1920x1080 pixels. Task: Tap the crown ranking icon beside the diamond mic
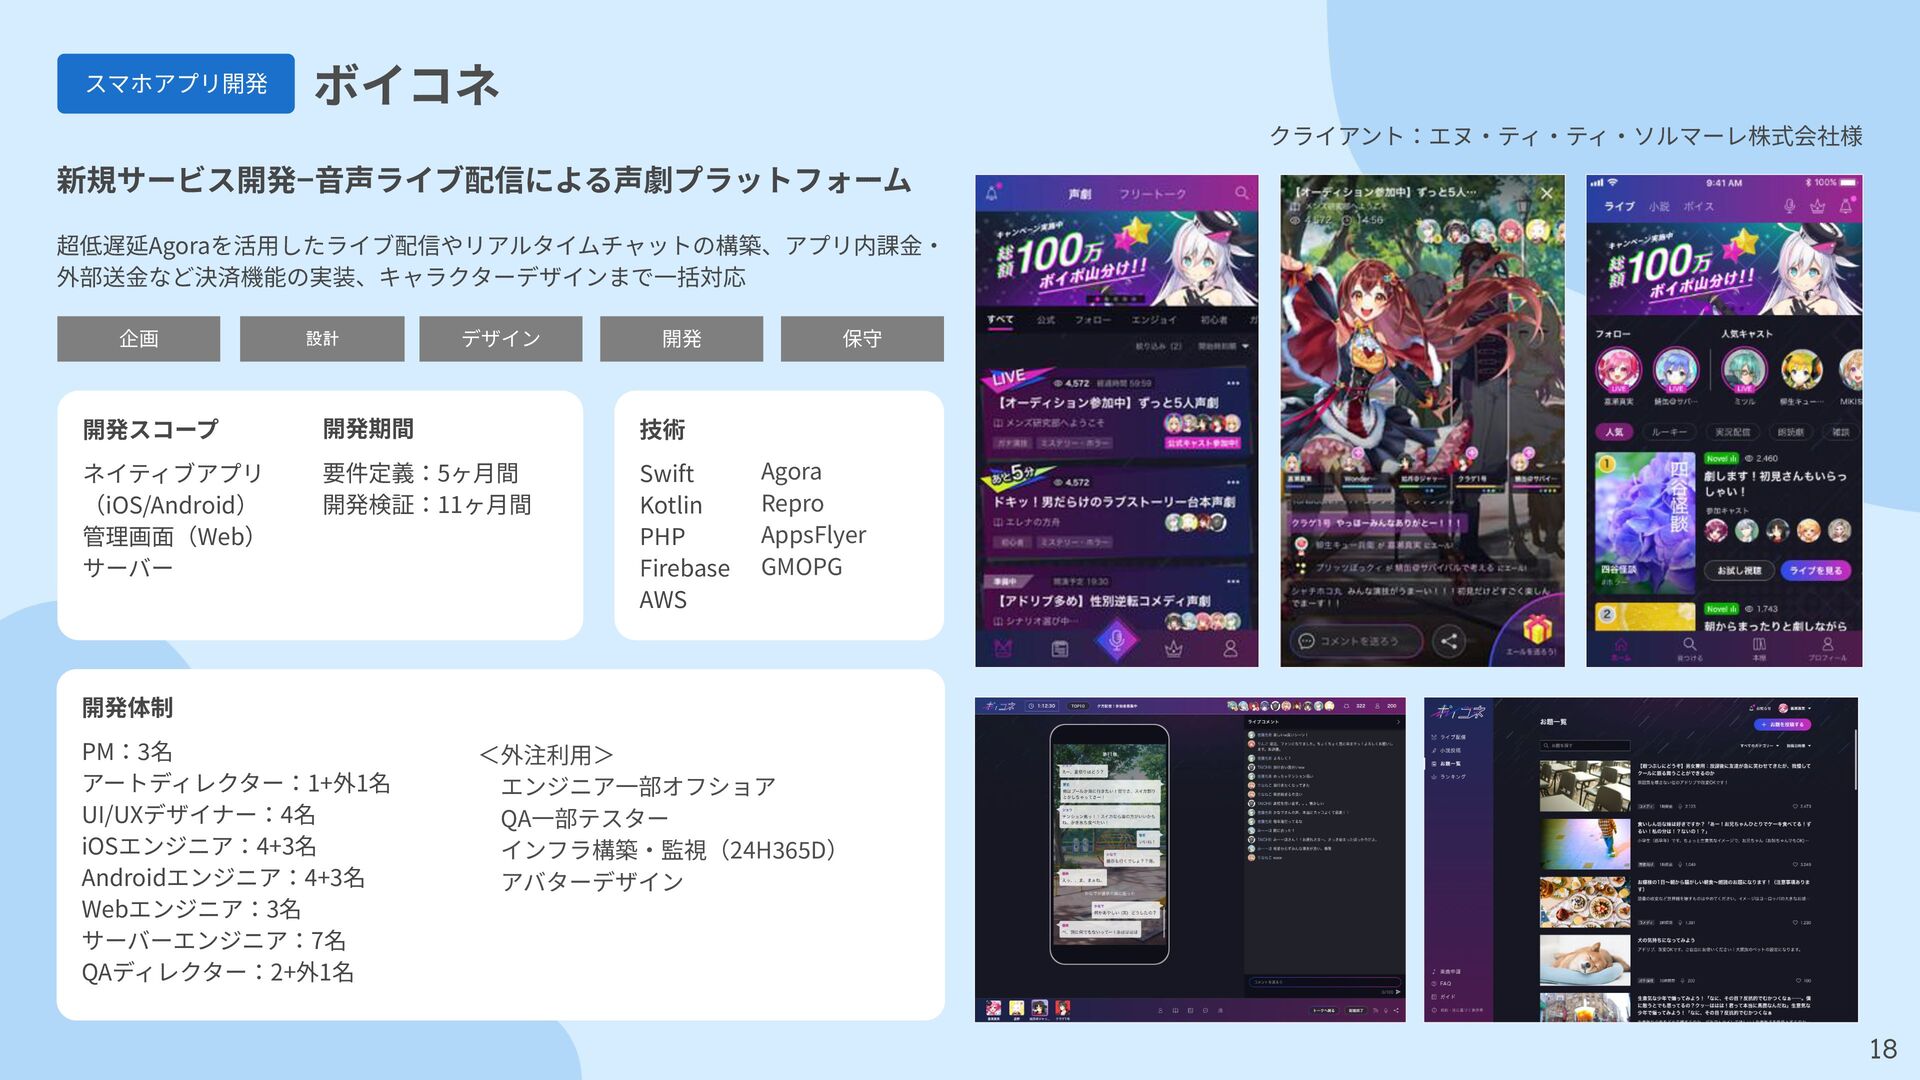click(1174, 649)
